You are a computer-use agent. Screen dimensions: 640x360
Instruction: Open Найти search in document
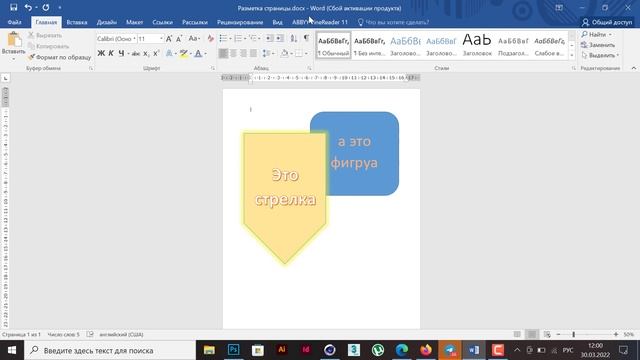pyautogui.click(x=596, y=35)
